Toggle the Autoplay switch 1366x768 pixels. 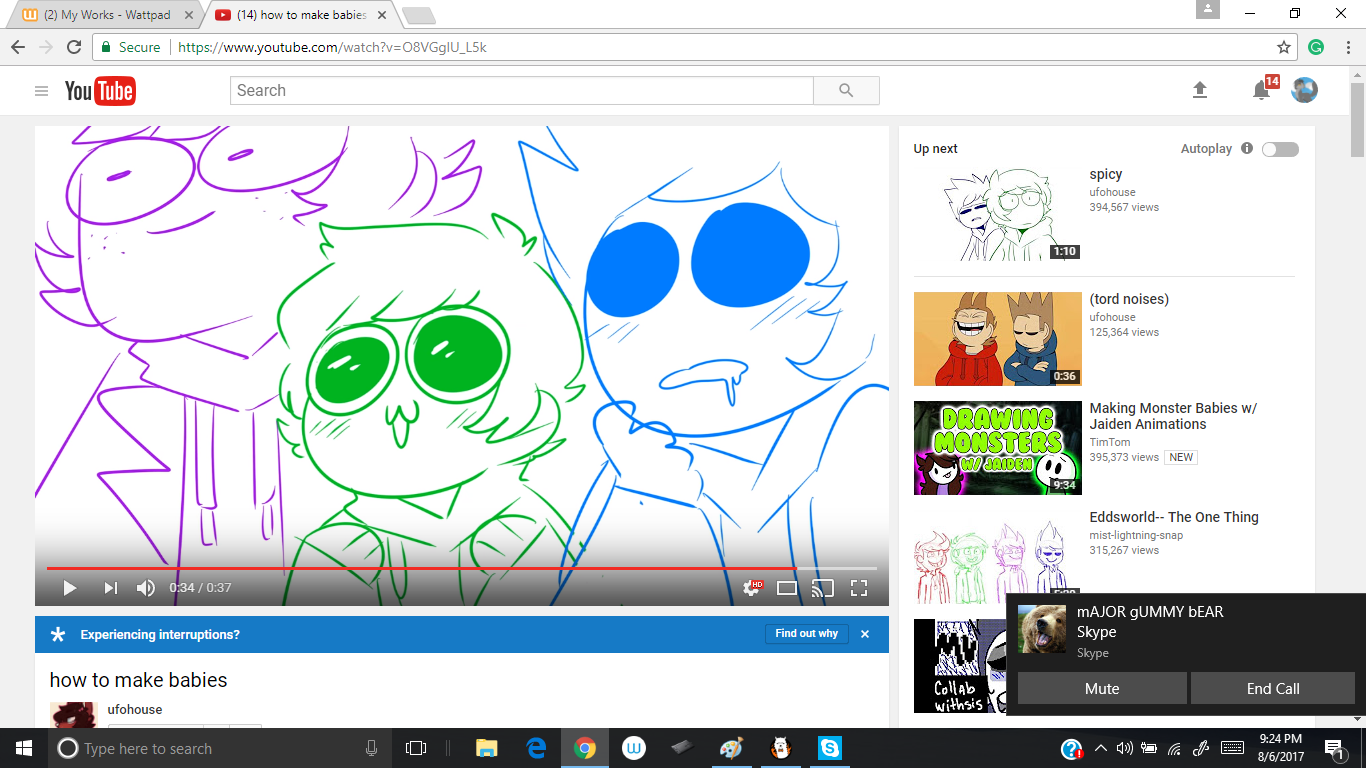coord(1280,149)
